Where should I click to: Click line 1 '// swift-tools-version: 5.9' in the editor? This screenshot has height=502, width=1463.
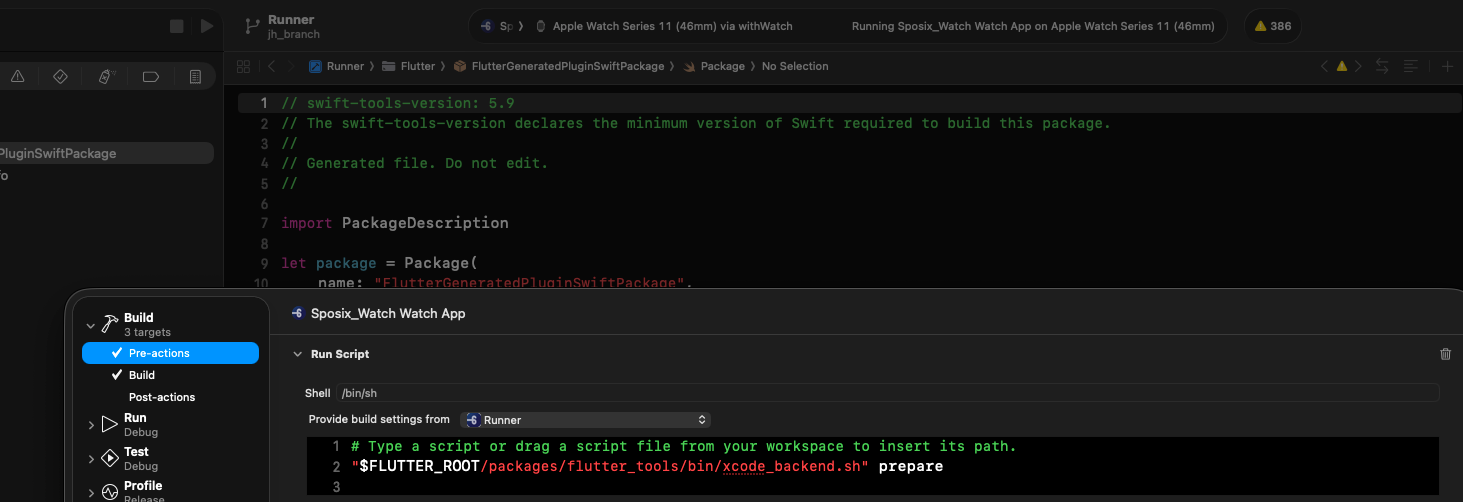398,103
